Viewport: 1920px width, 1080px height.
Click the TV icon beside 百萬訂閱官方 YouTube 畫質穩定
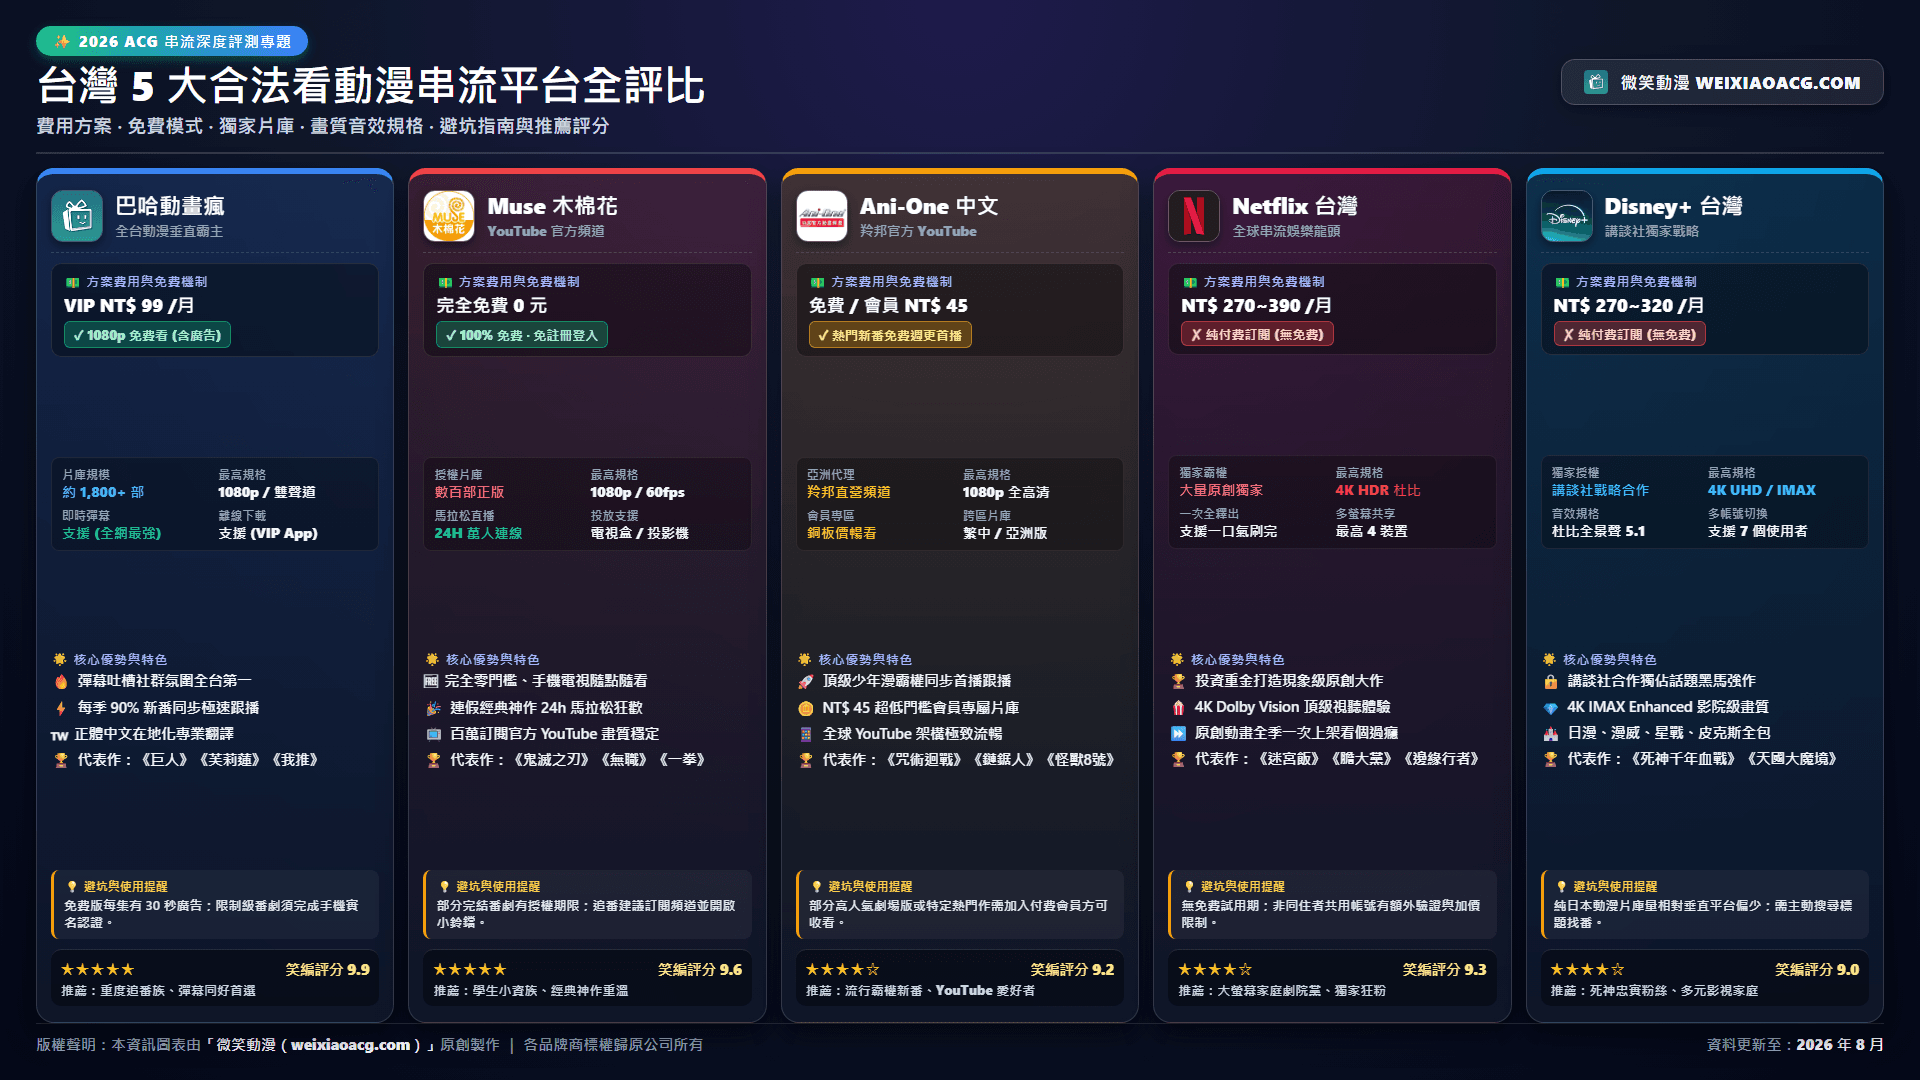click(x=433, y=734)
